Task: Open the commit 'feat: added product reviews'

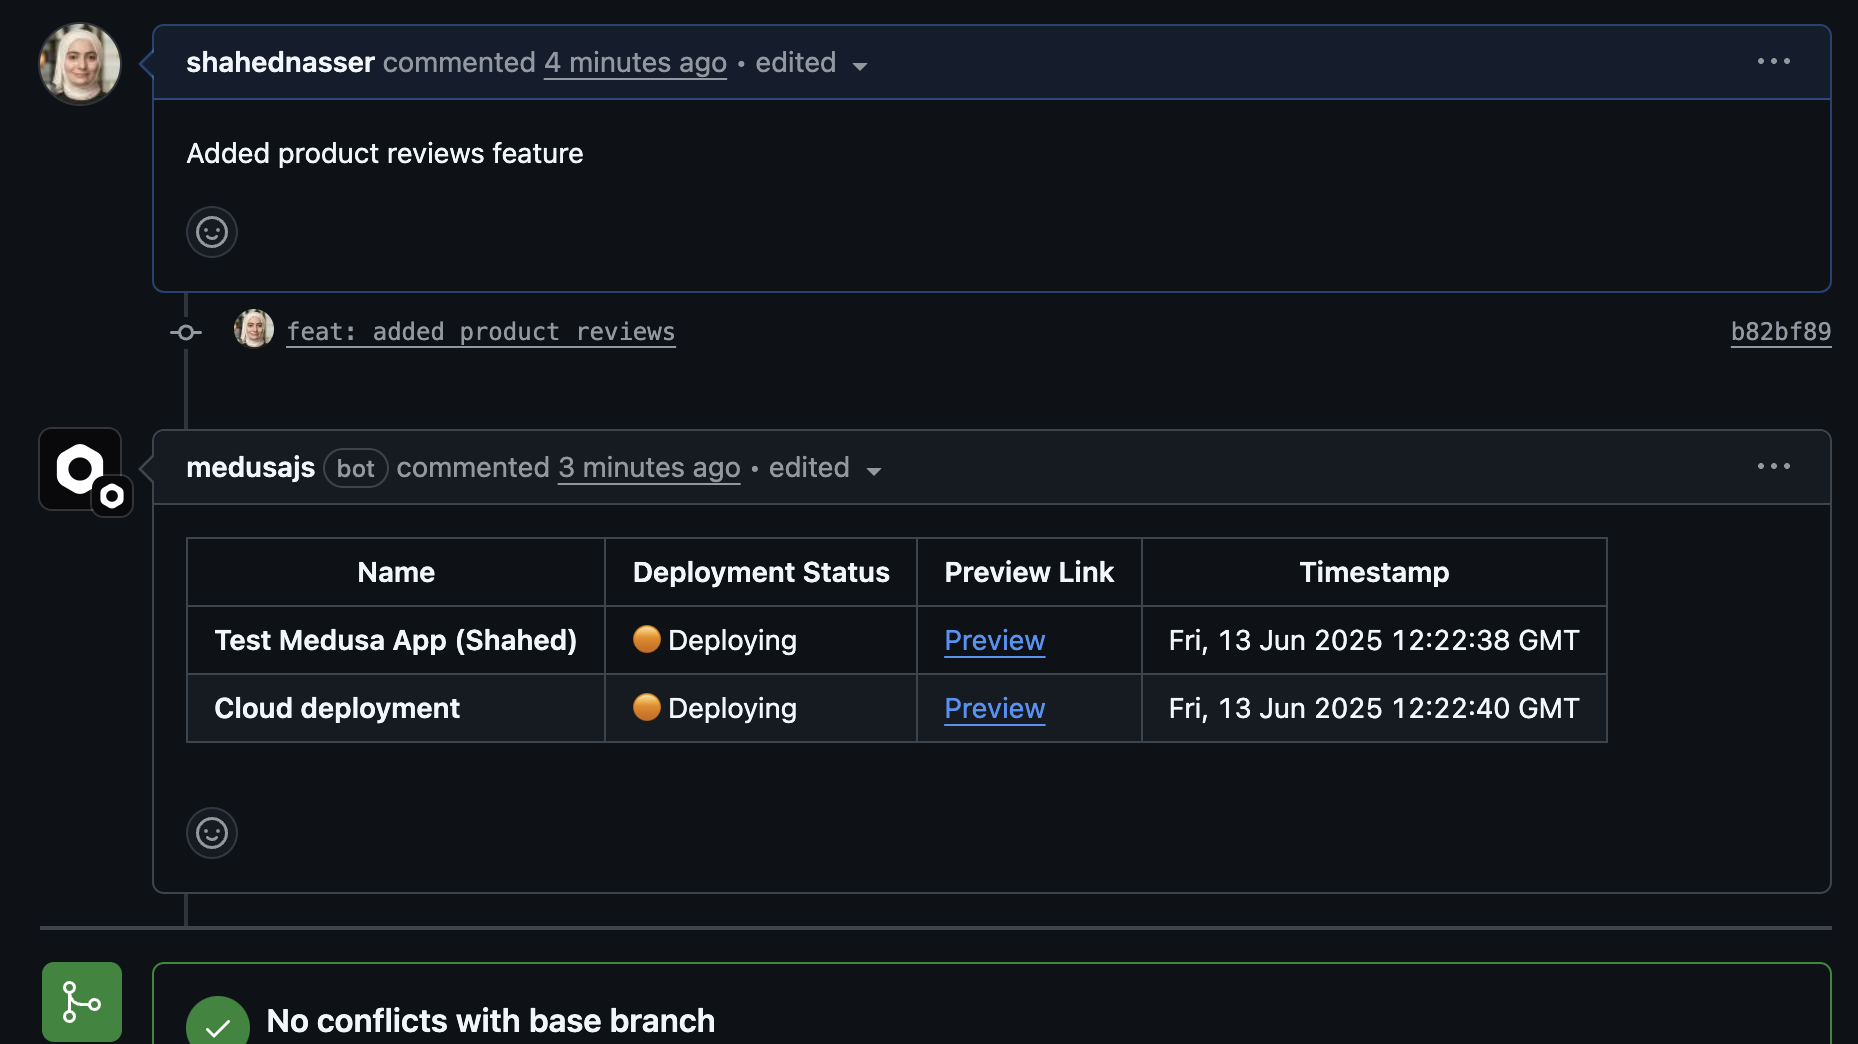Action: 480,331
